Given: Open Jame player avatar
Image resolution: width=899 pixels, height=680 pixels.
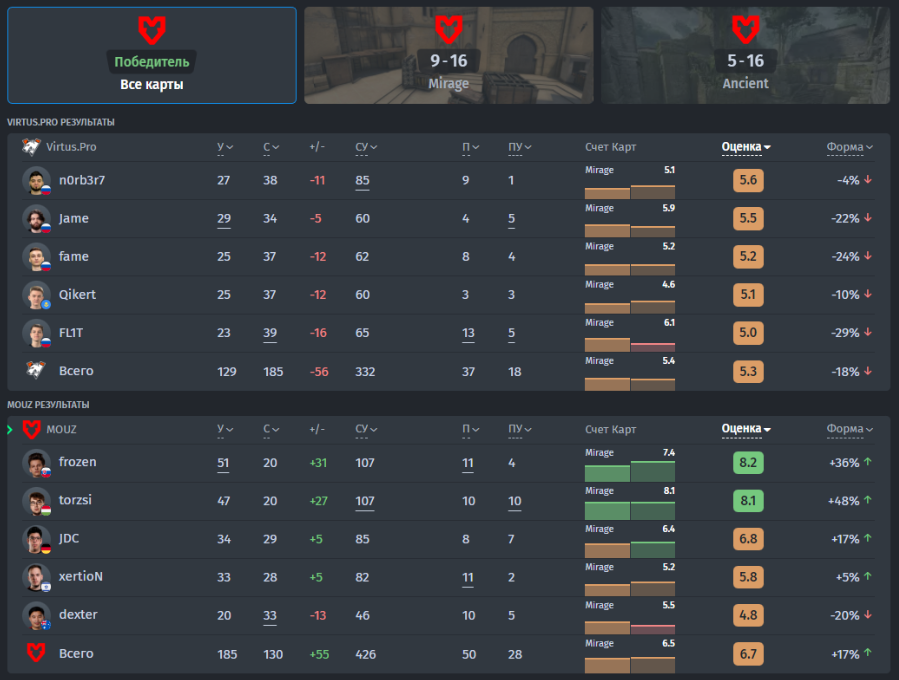Looking at the screenshot, I should click(37, 218).
